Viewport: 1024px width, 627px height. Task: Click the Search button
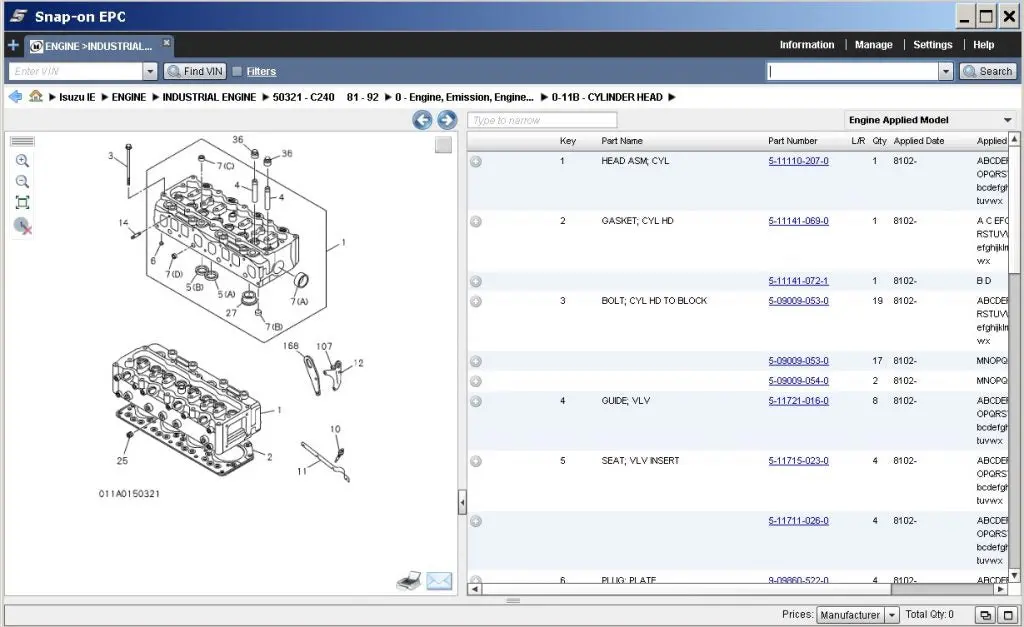point(988,71)
